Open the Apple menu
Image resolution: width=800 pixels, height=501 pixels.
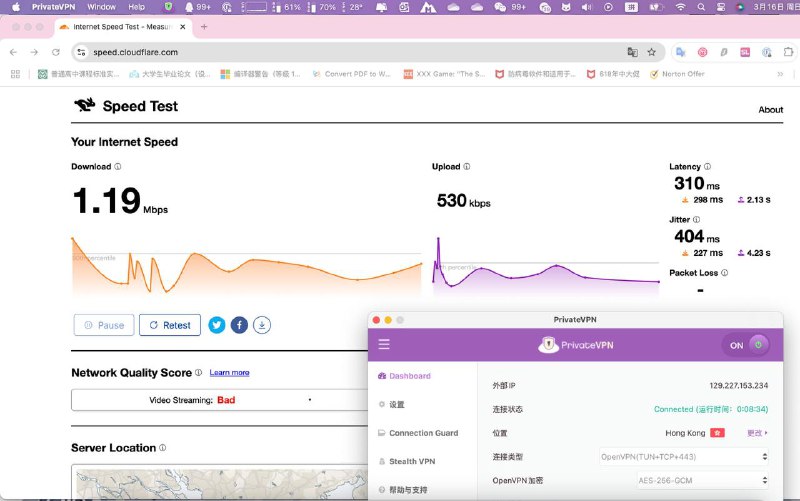[x=16, y=7]
